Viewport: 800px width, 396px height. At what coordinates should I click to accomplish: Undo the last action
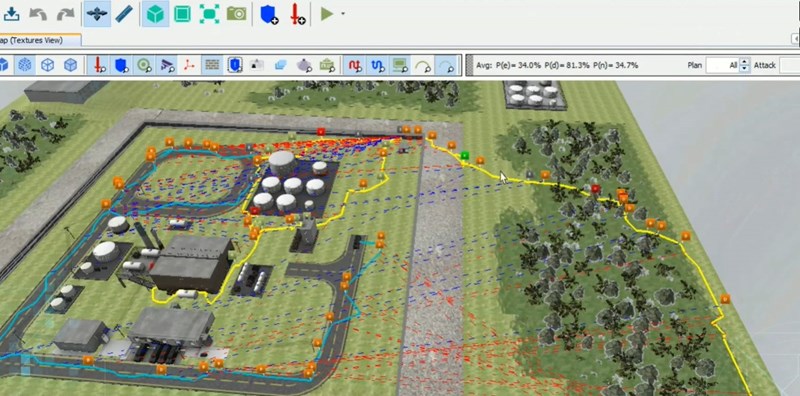click(x=38, y=14)
